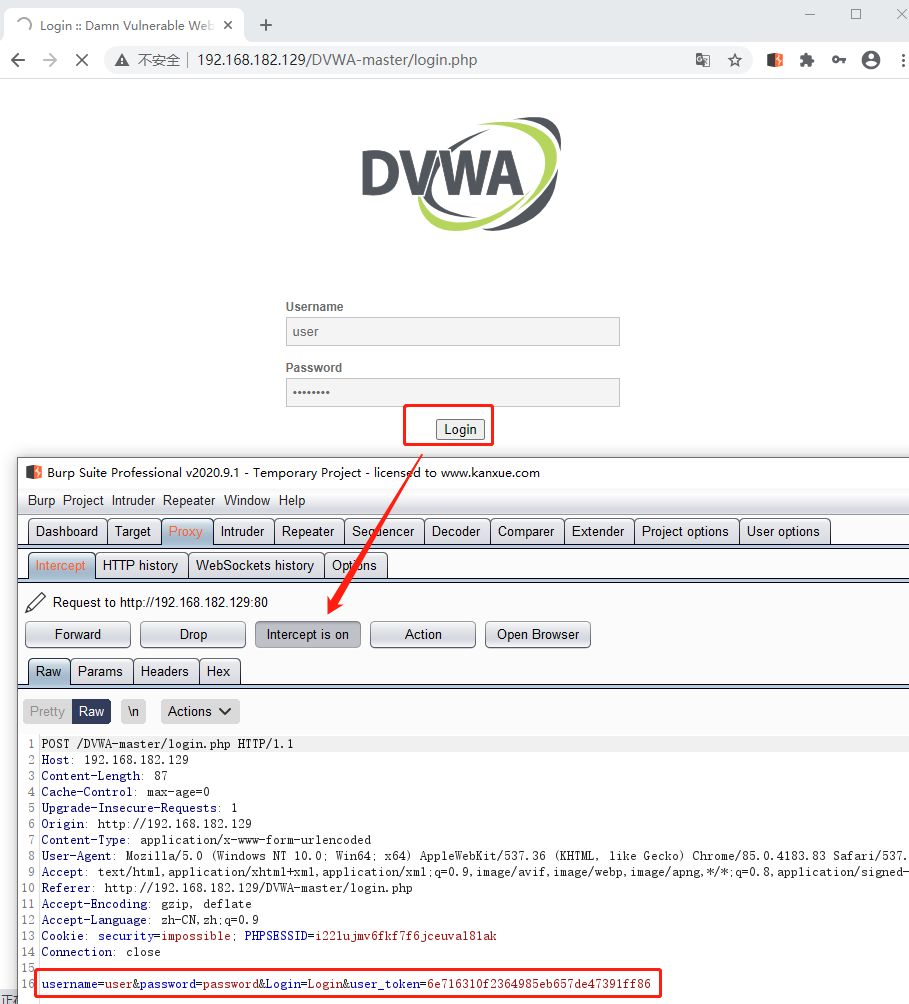Open Chrome's three-dot menu
Screen dimensions: 909x1004
coord(903,60)
